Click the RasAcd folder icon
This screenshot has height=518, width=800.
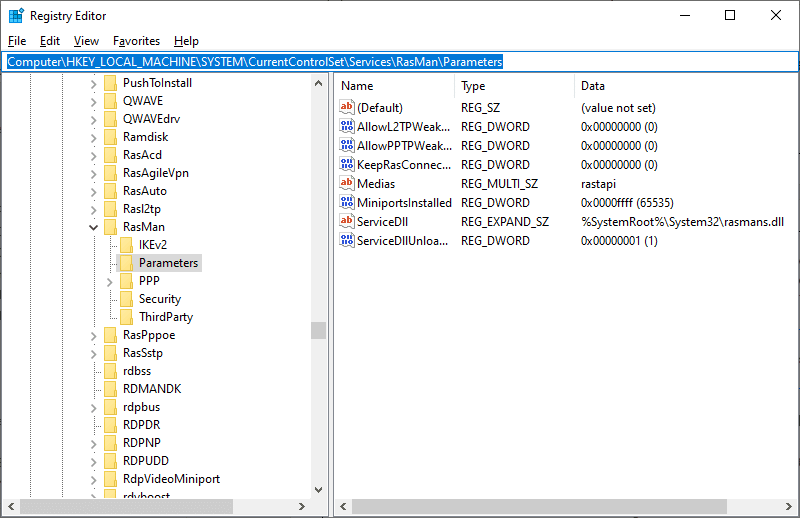[110, 155]
